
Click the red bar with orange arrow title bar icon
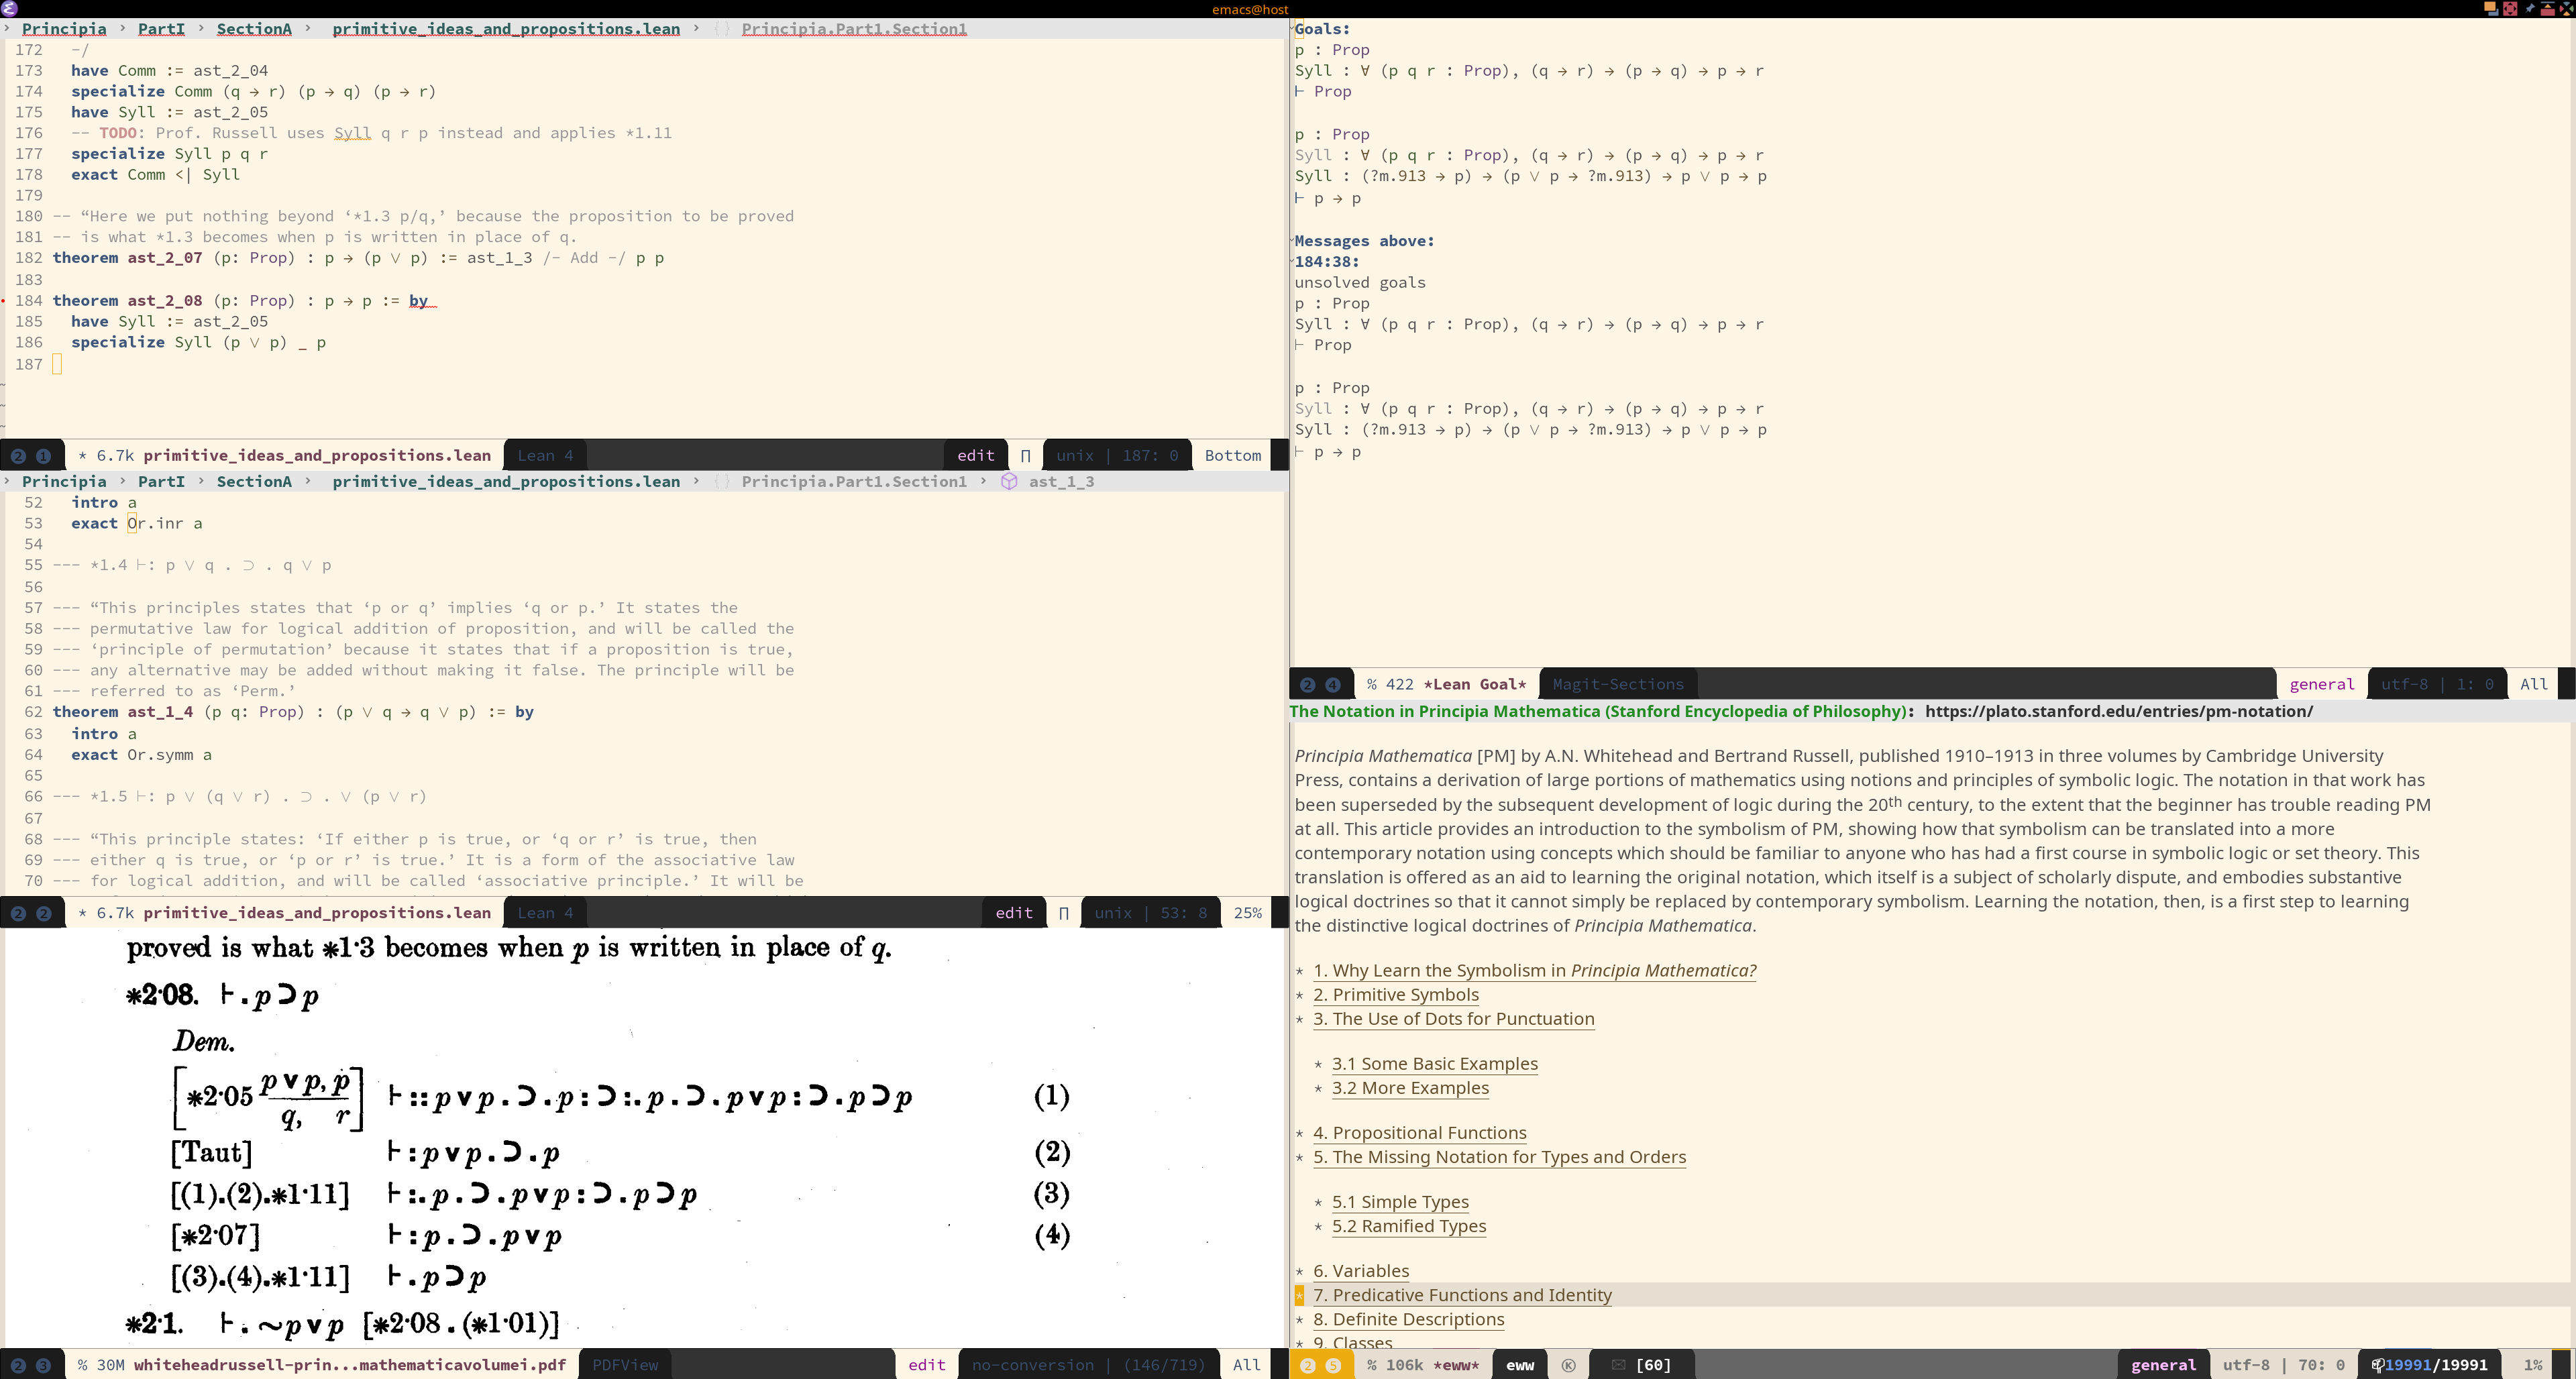pyautogui.click(x=2547, y=8)
